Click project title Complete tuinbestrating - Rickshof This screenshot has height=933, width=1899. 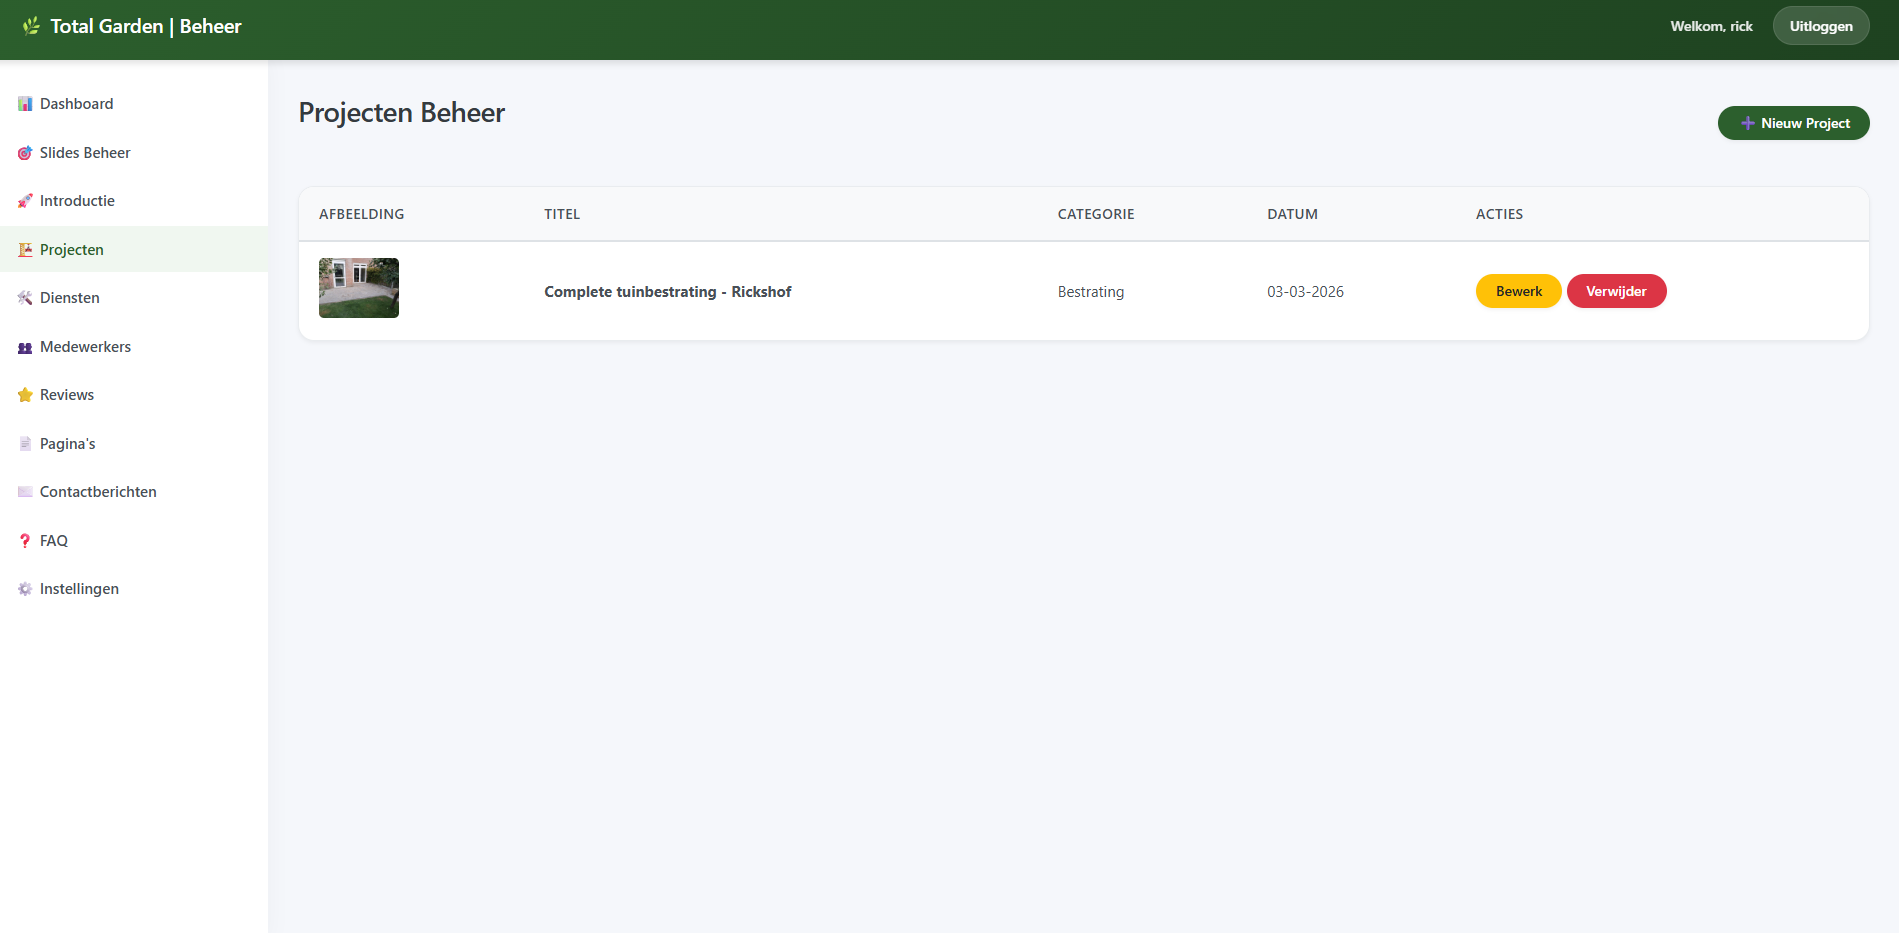pyautogui.click(x=667, y=292)
